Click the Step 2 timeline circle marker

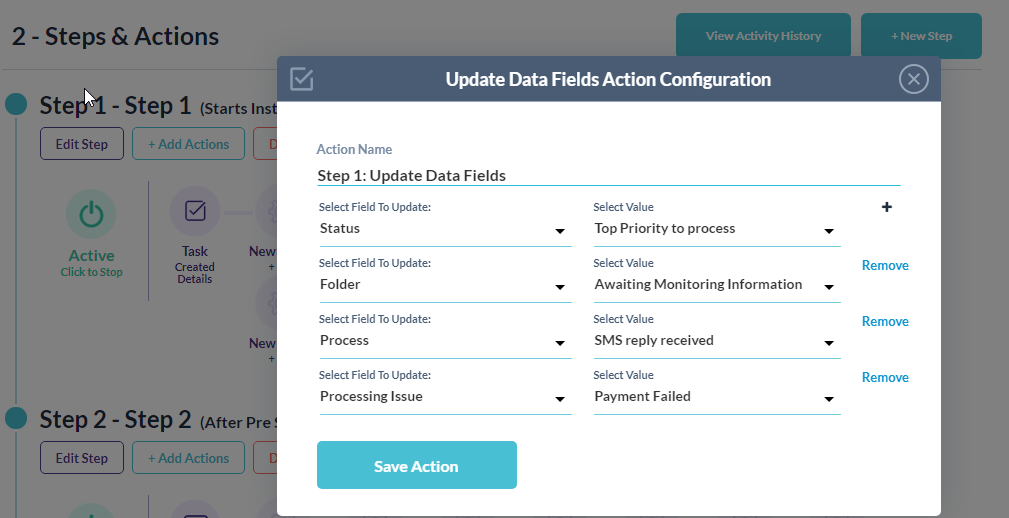pos(16,418)
